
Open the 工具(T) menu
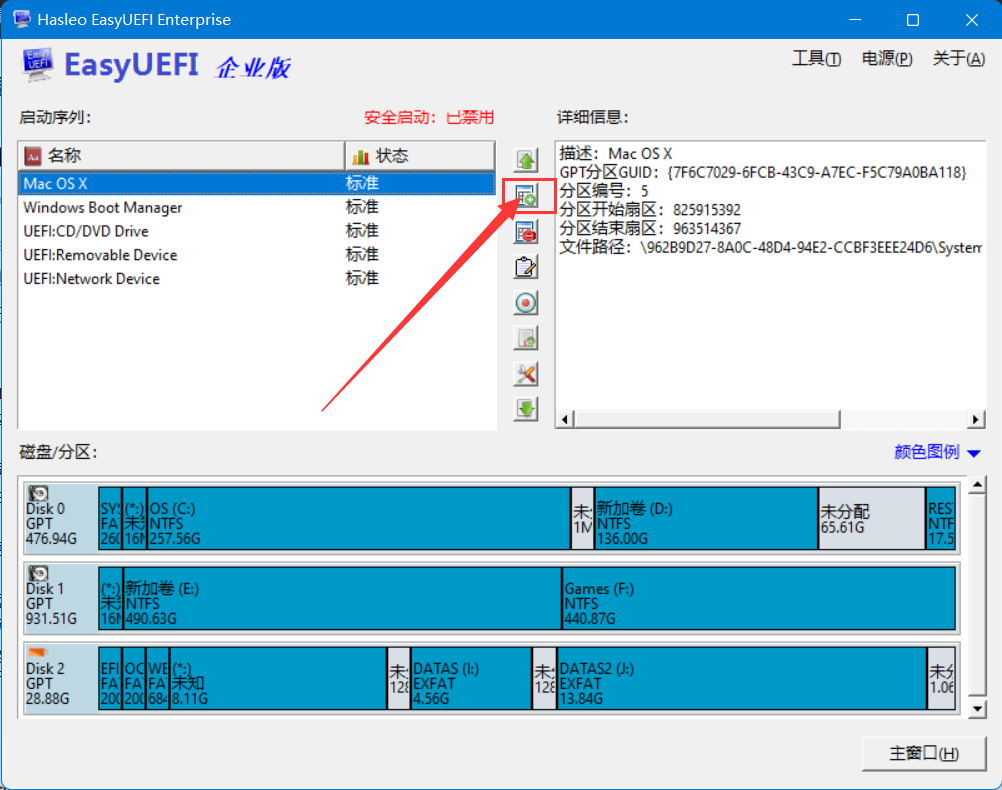[816, 59]
